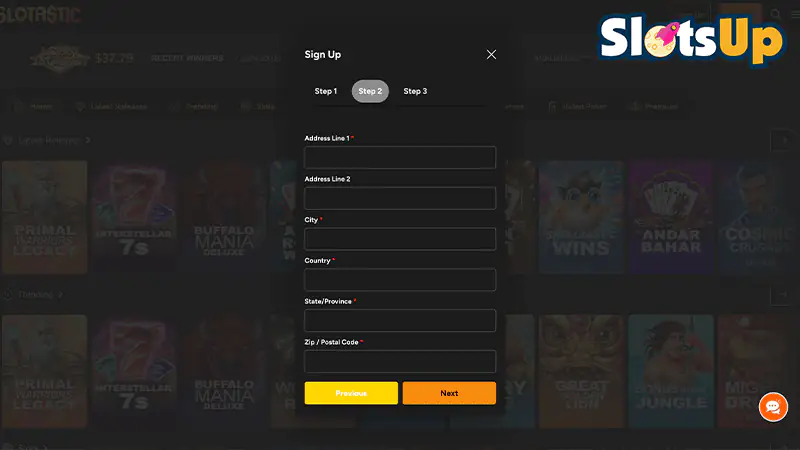The image size is (800, 450).
Task: Open the Latest Releases section link
Action: tap(47, 140)
